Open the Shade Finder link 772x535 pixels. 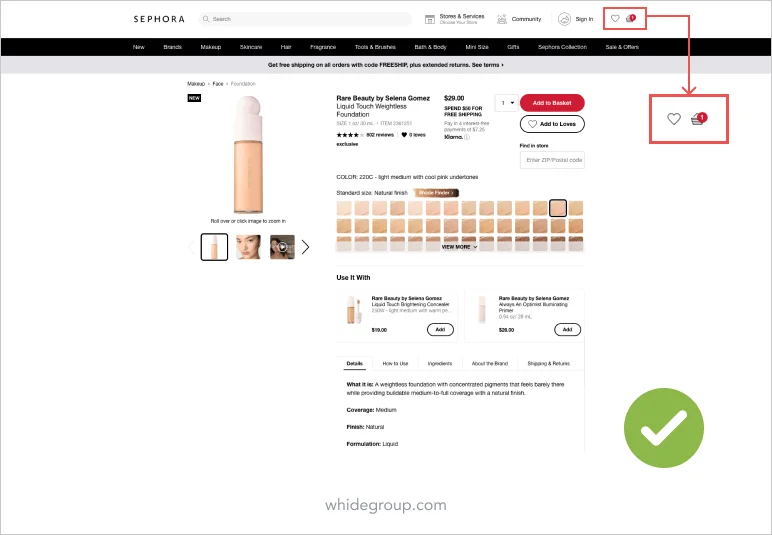(436, 193)
